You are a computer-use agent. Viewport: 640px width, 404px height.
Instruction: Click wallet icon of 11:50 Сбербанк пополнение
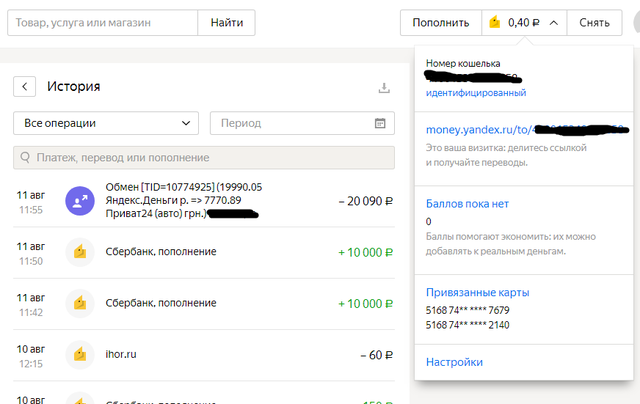tap(80, 252)
